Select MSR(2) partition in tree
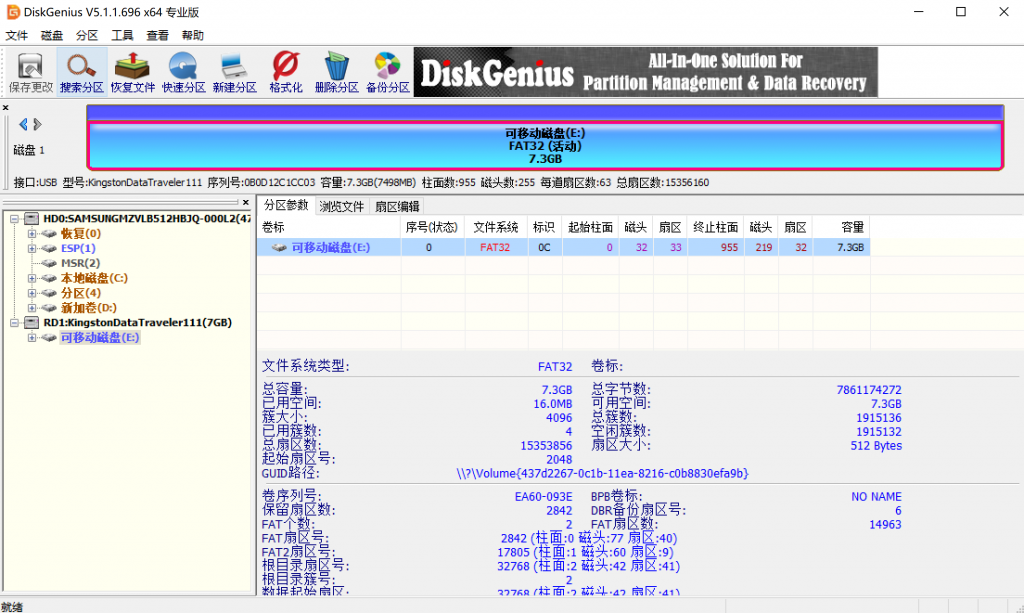Image resolution: width=1024 pixels, height=613 pixels. pyautogui.click(x=80, y=263)
